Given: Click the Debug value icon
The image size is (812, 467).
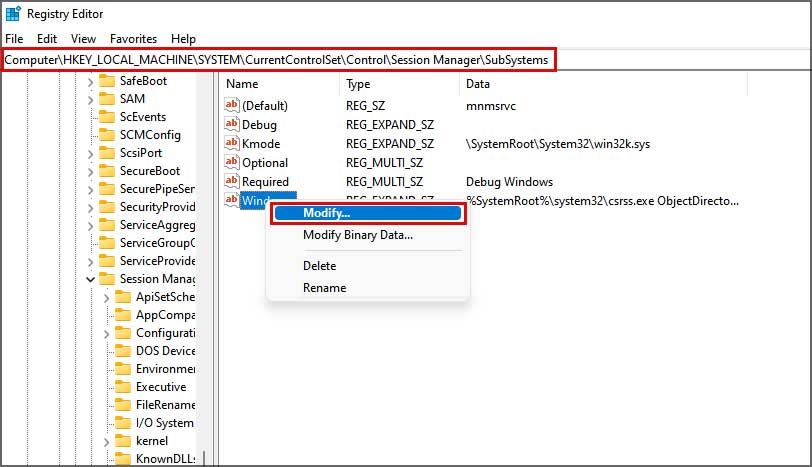Looking at the screenshot, I should (231, 124).
